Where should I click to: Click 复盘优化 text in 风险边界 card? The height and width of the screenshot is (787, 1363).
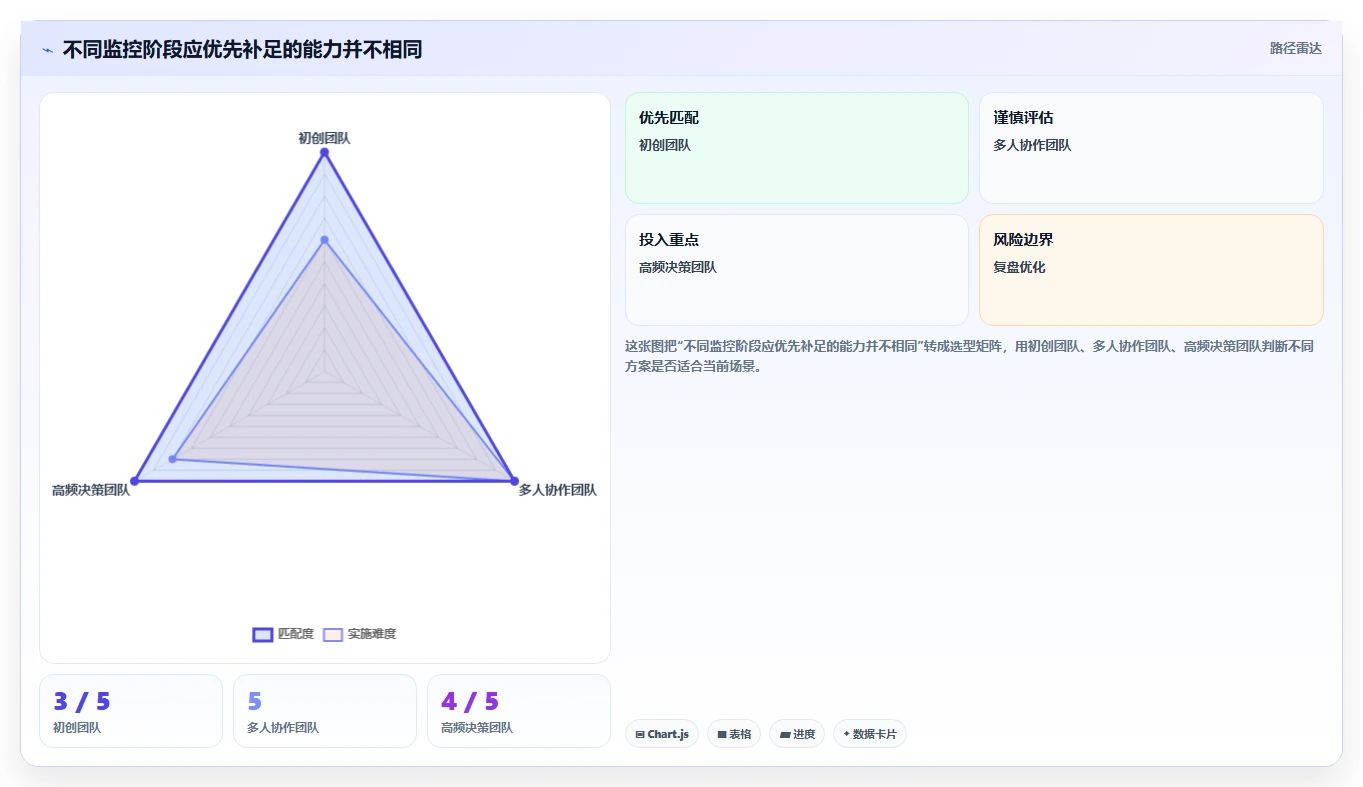coord(1019,267)
